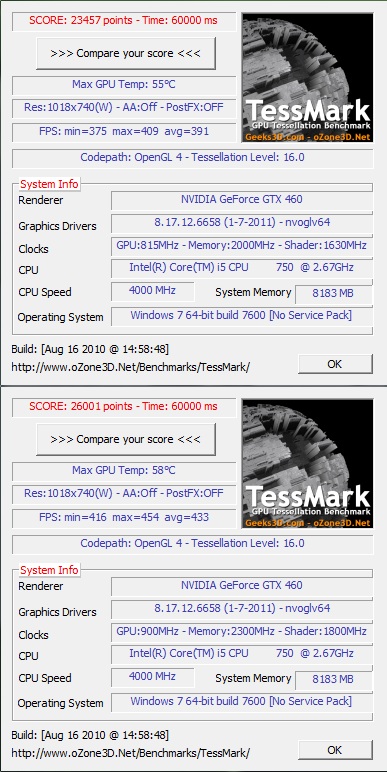Image resolution: width=387 pixels, height=772 pixels.
Task: Click the oZone3D.Net TessMark URL in bottom dialog
Action: pyautogui.click(x=130, y=753)
